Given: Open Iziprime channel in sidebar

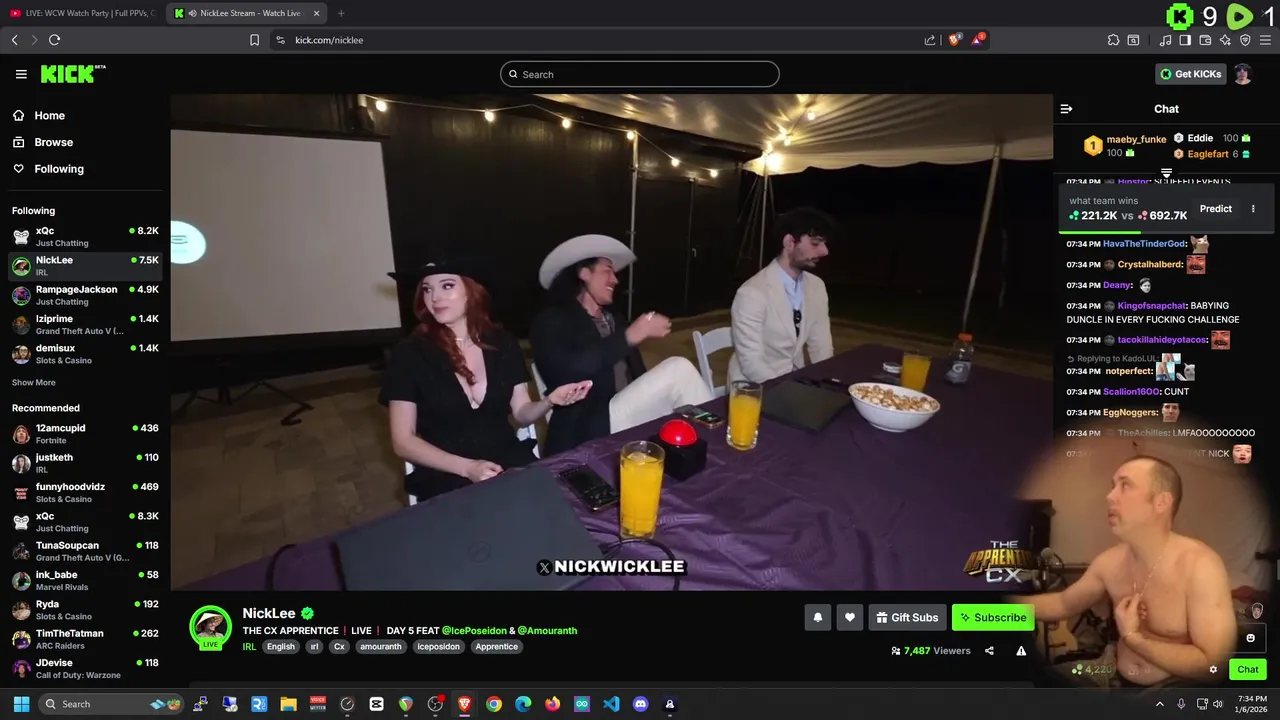Looking at the screenshot, I should click(85, 324).
